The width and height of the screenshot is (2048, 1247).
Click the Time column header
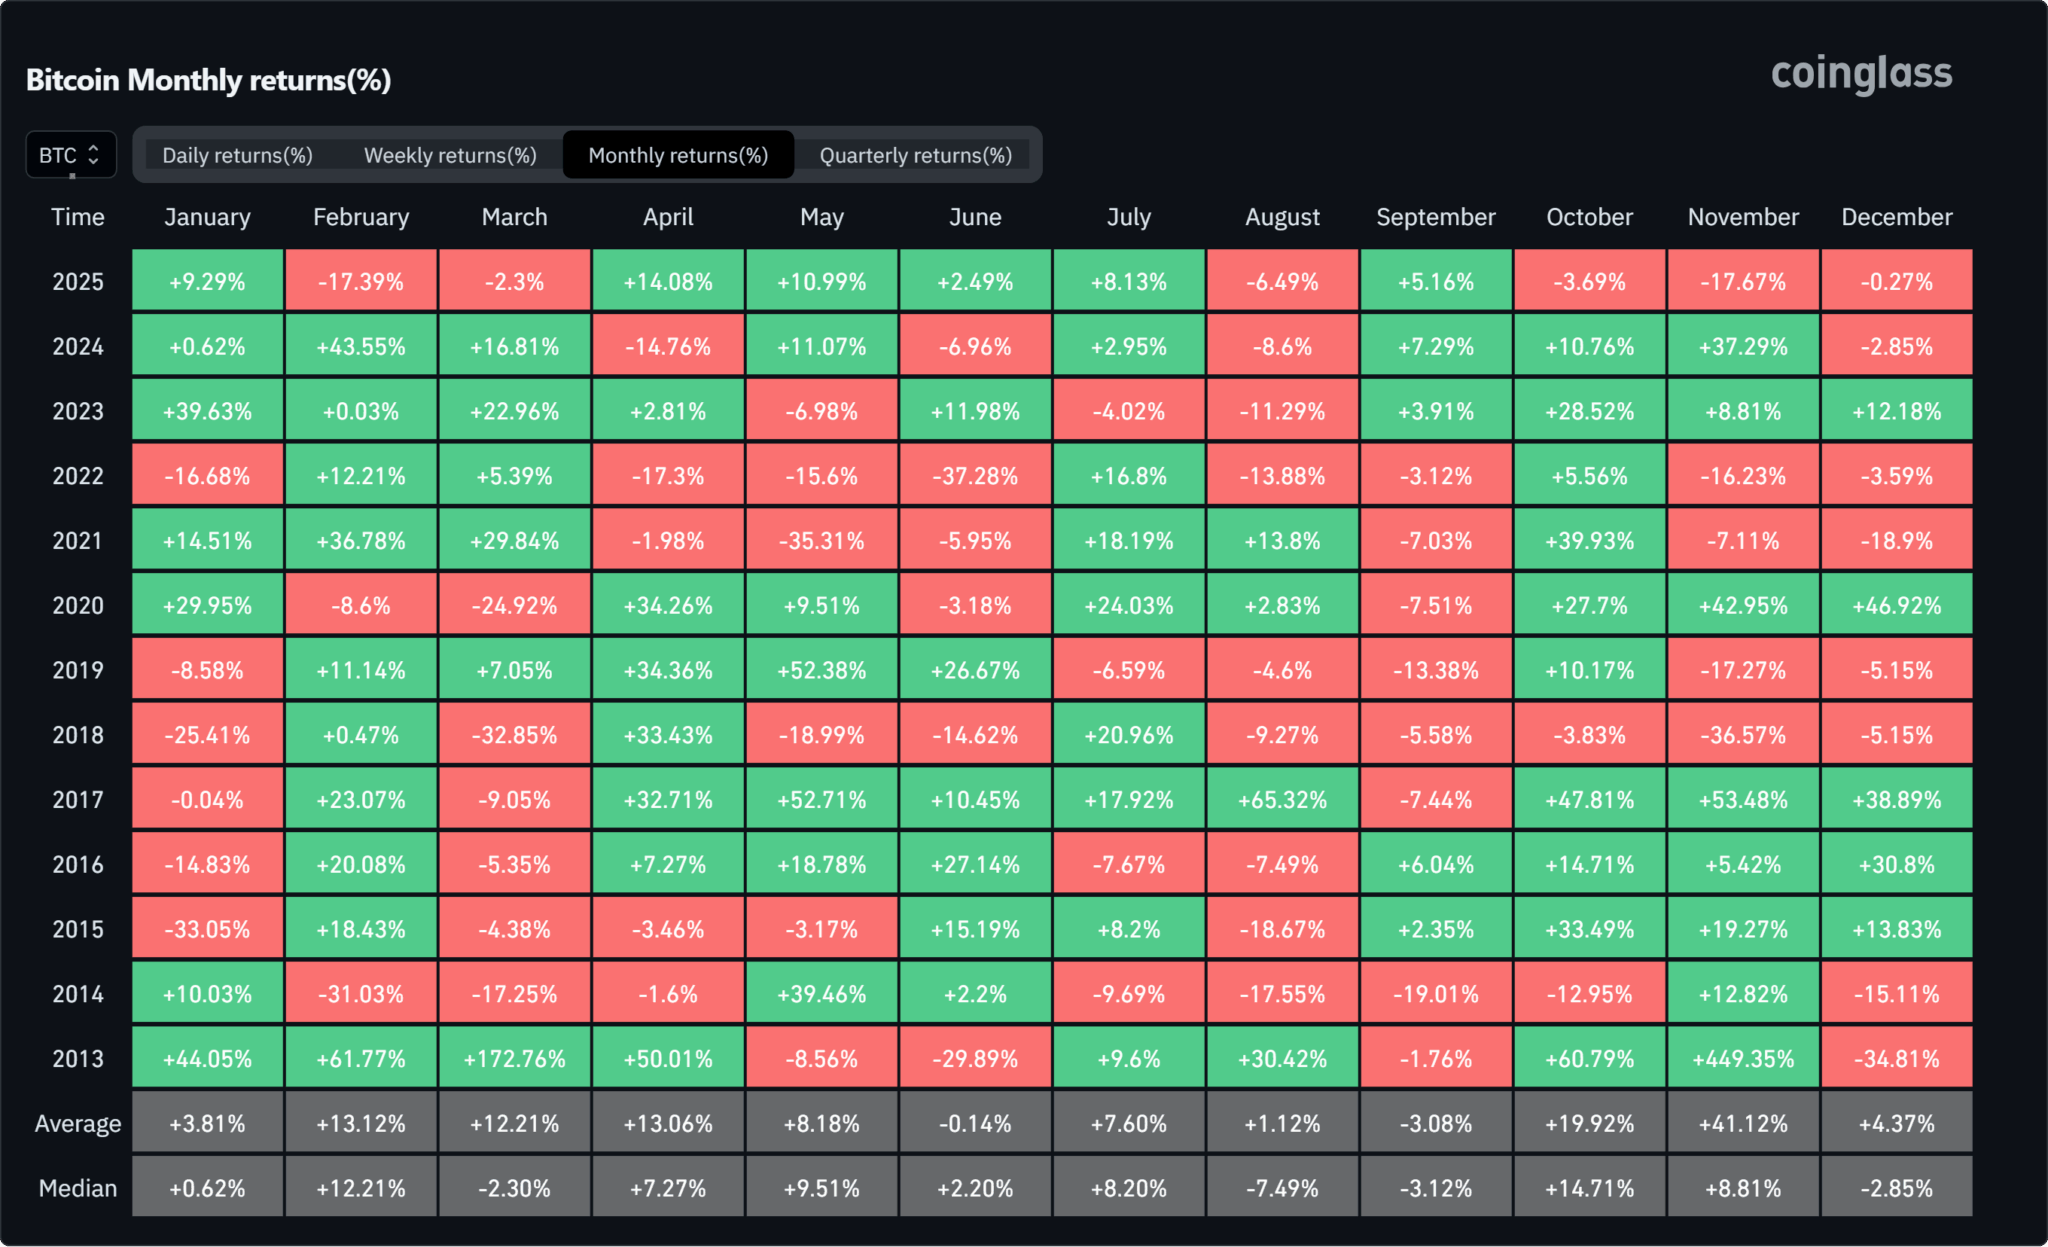(78, 217)
